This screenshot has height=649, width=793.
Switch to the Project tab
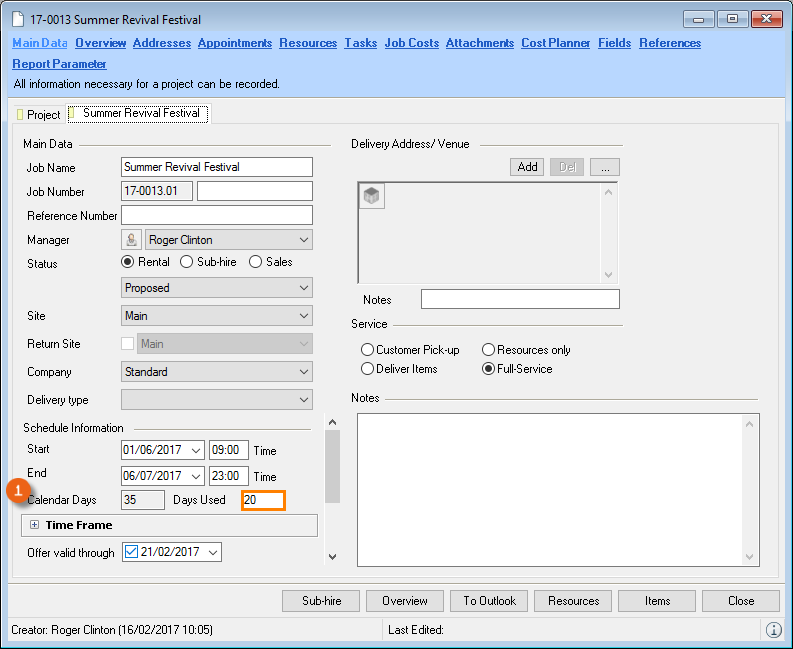click(38, 115)
